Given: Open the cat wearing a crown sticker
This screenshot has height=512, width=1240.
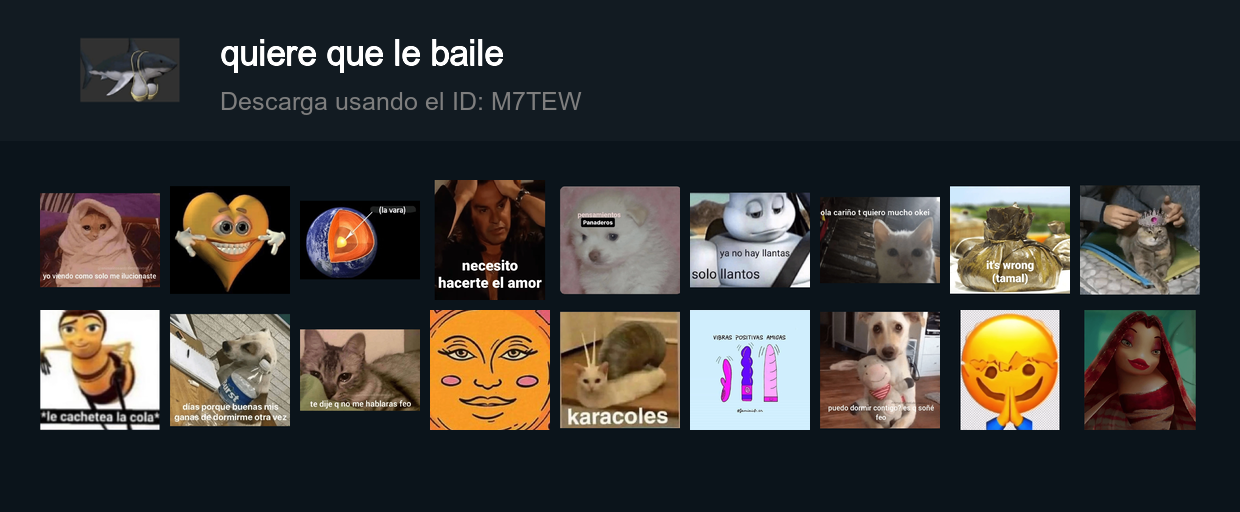Looking at the screenshot, I should (x=1140, y=240).
